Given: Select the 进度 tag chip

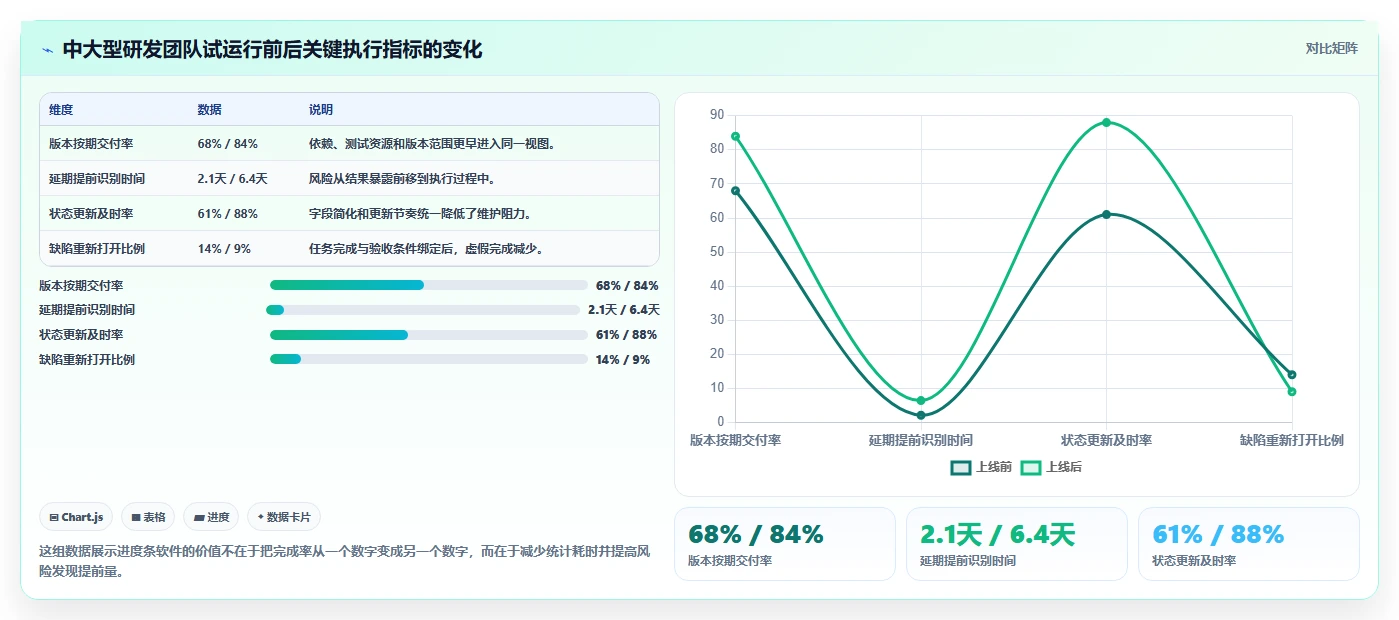Looking at the screenshot, I should point(211,517).
